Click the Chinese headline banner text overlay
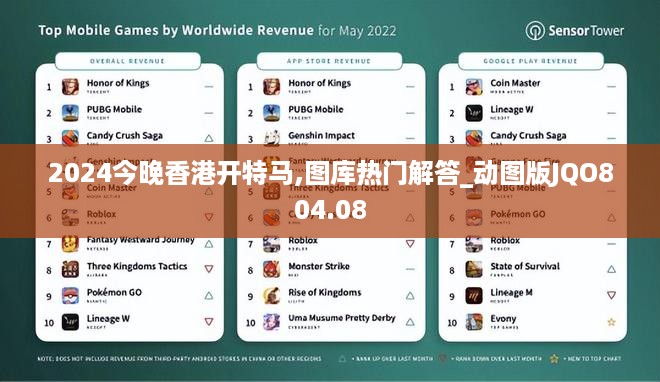Screen dimensions: 660x382 pos(331,191)
